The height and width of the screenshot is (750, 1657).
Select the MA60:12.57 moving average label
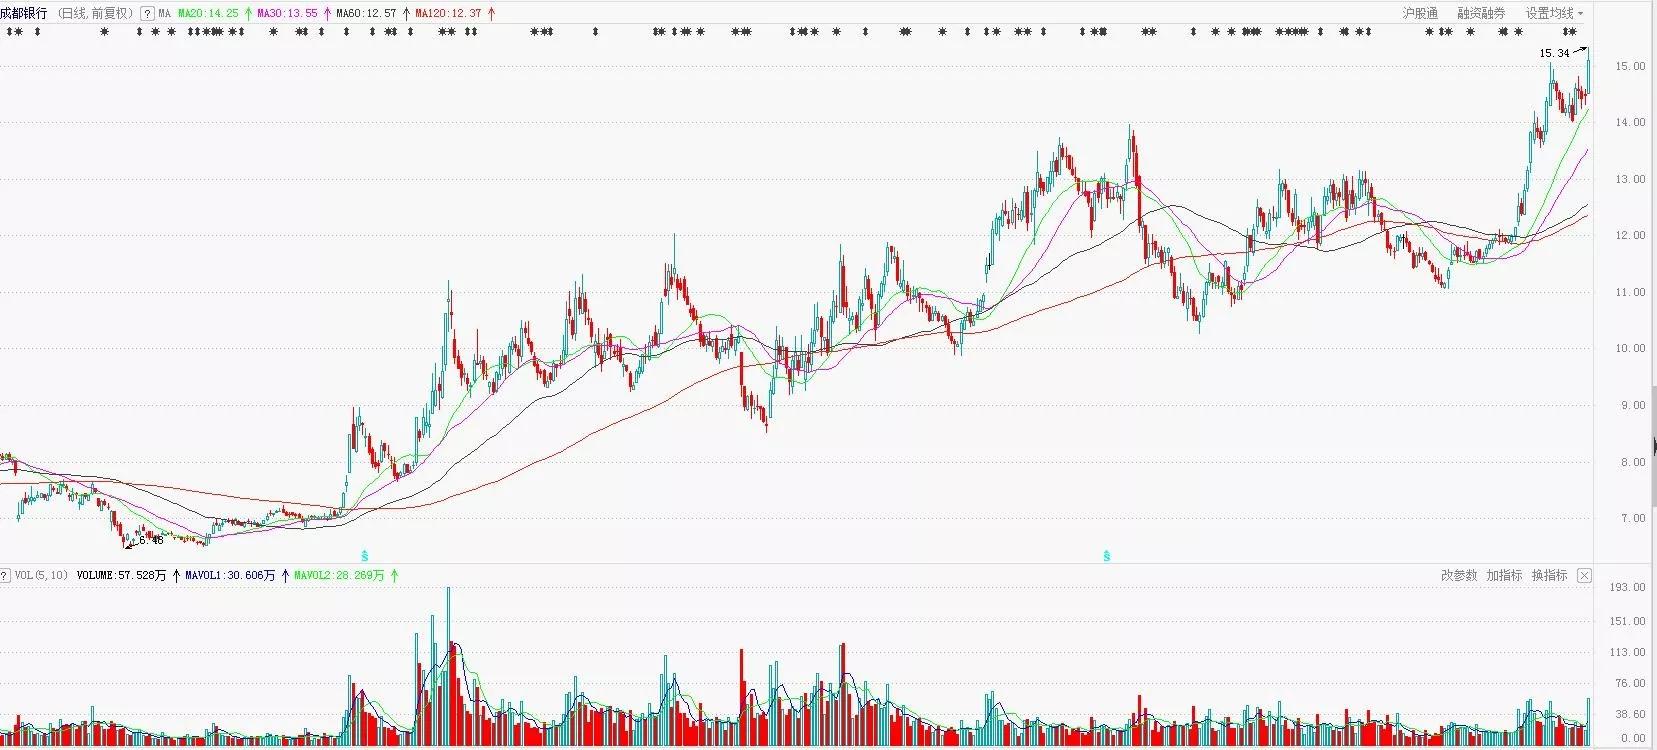(366, 14)
